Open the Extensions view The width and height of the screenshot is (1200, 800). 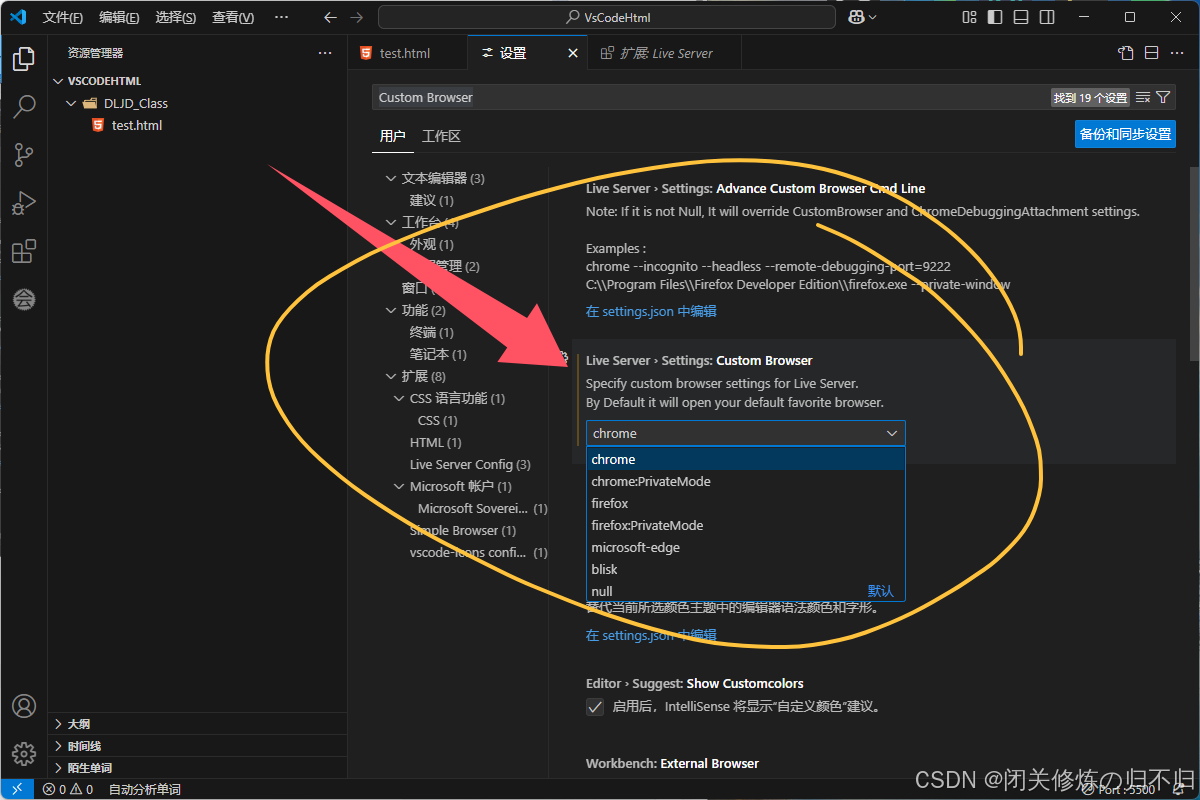tap(24, 251)
